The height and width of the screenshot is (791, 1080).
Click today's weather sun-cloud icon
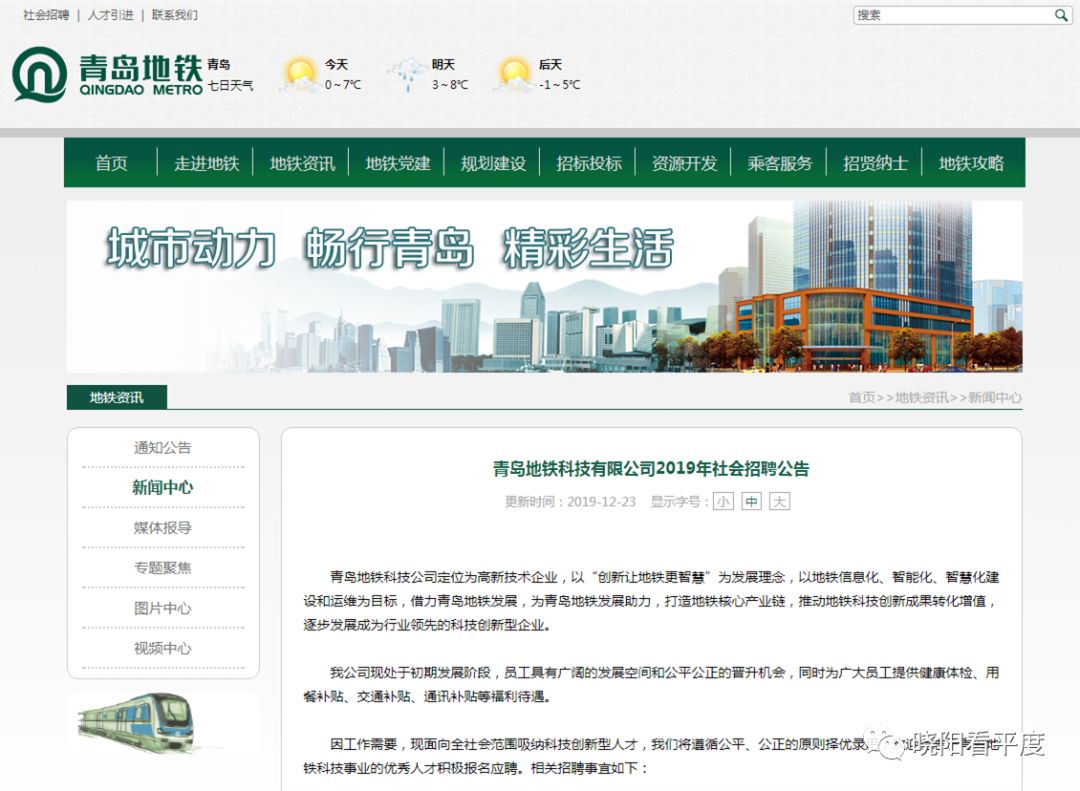[299, 75]
